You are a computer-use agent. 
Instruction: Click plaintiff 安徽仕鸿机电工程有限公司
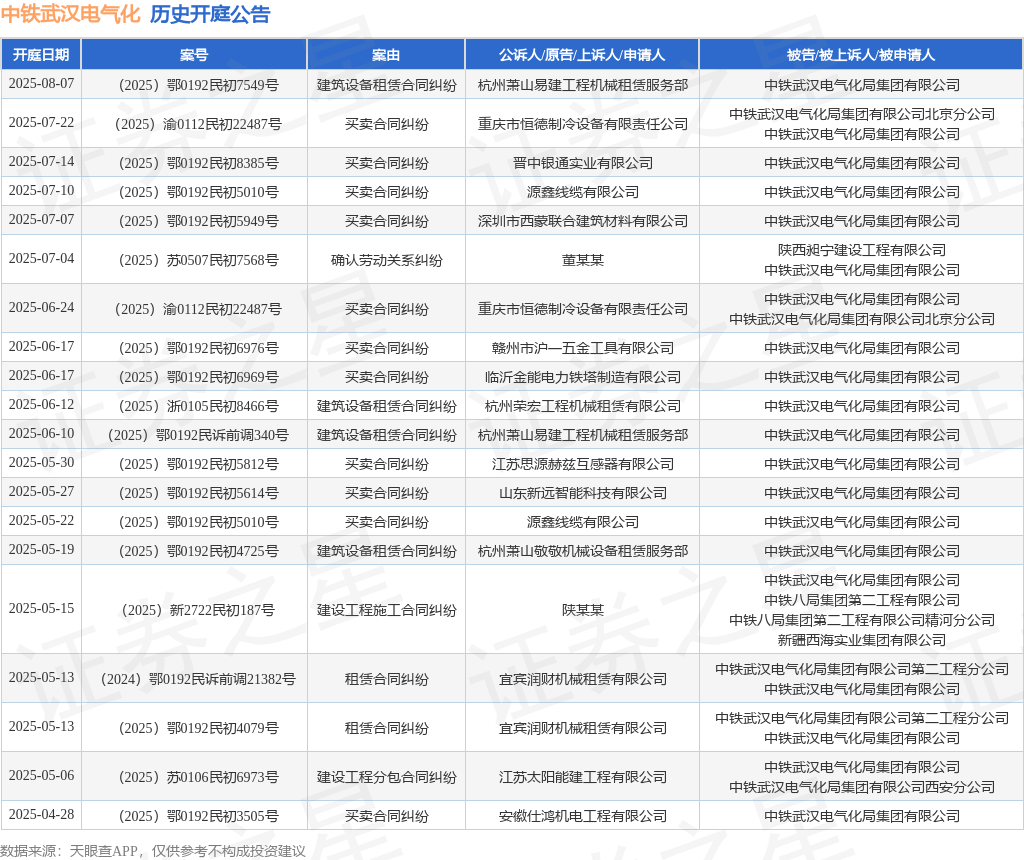pyautogui.click(x=583, y=816)
